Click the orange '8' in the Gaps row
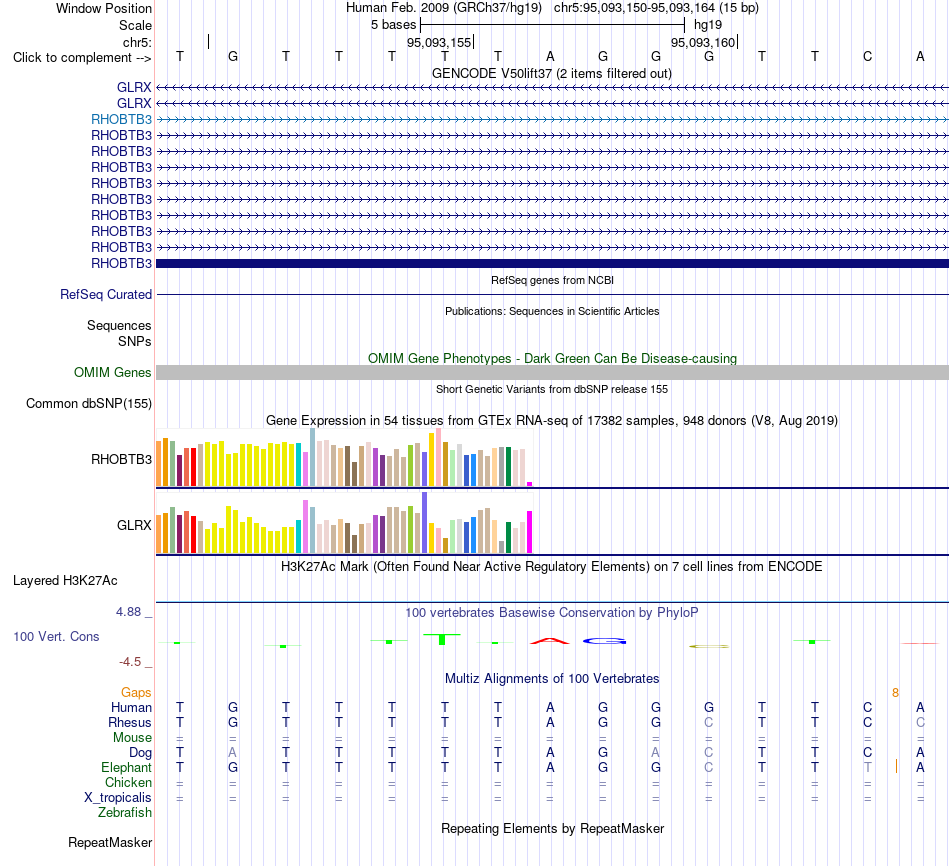The width and height of the screenshot is (950, 866). click(x=895, y=693)
